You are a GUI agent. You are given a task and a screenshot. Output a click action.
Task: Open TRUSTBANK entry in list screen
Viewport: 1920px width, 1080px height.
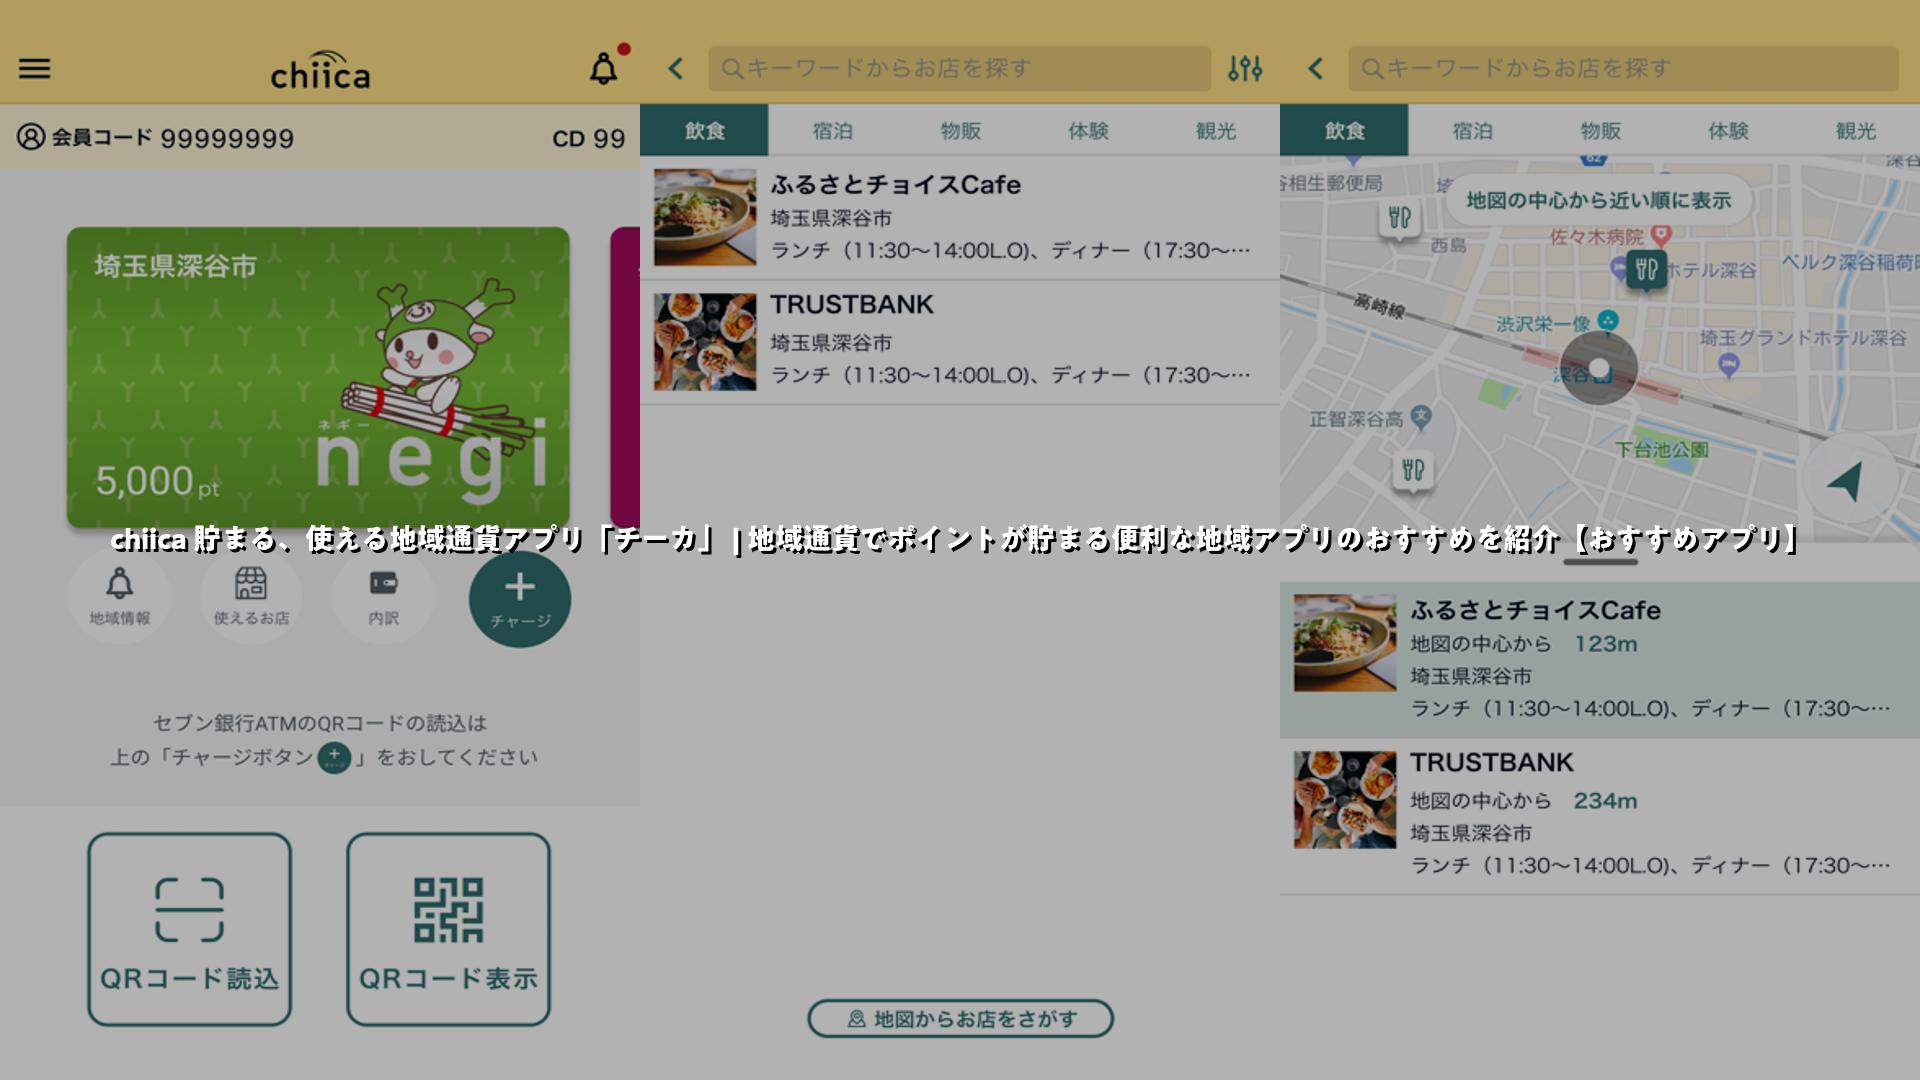[x=960, y=342]
